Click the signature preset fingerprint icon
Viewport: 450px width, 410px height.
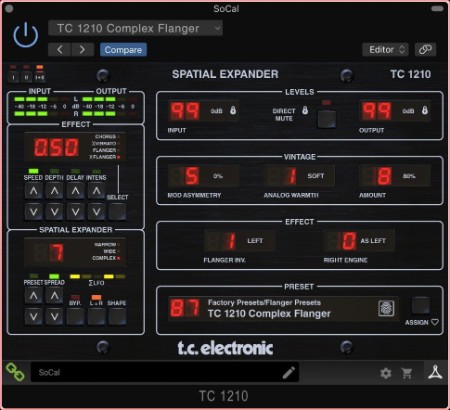point(386,308)
